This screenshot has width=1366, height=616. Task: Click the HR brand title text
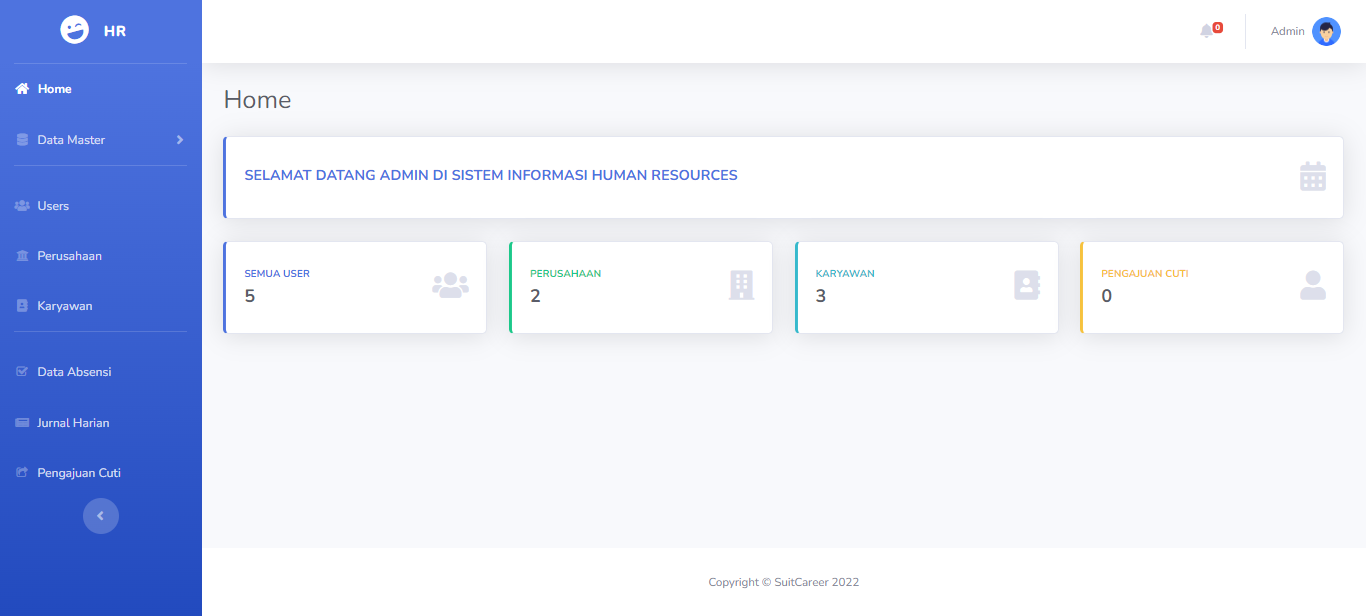pos(115,31)
